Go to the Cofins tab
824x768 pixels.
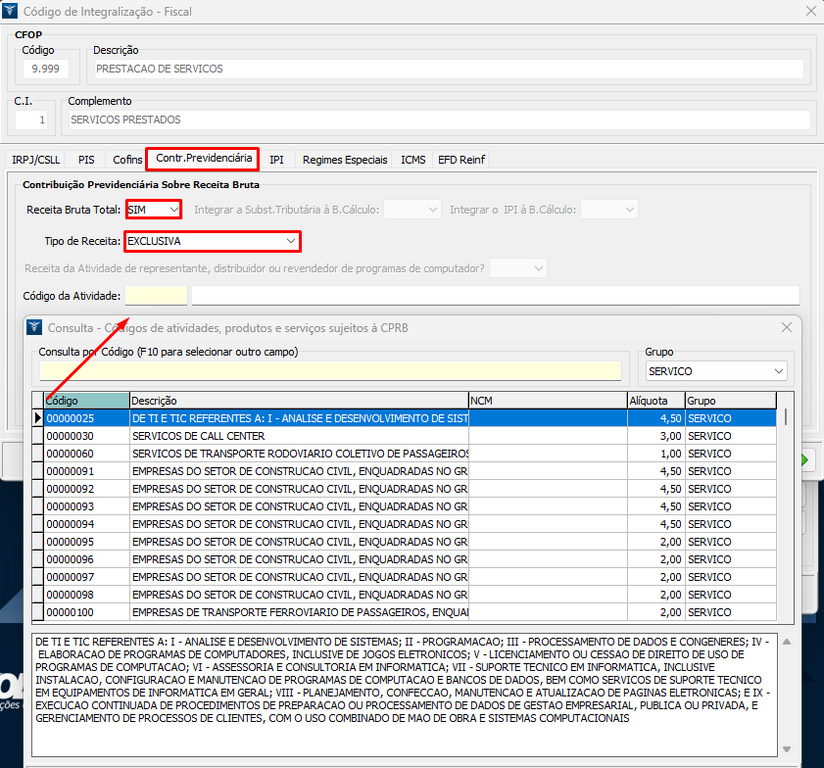[x=127, y=160]
